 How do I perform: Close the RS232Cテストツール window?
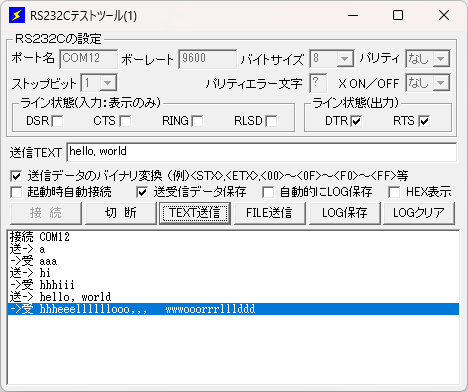(444, 15)
